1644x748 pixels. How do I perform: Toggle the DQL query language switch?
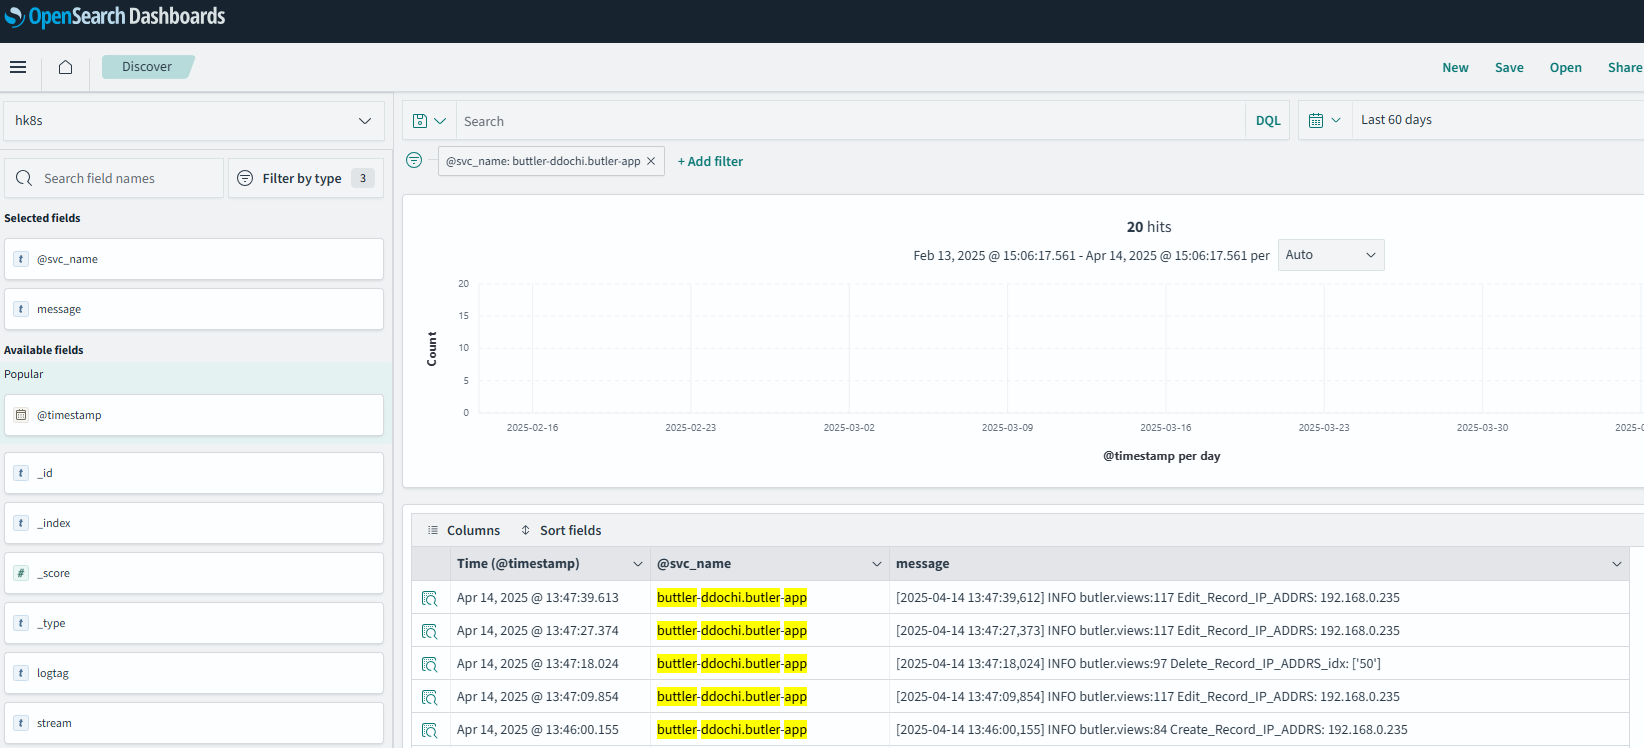(x=1267, y=121)
